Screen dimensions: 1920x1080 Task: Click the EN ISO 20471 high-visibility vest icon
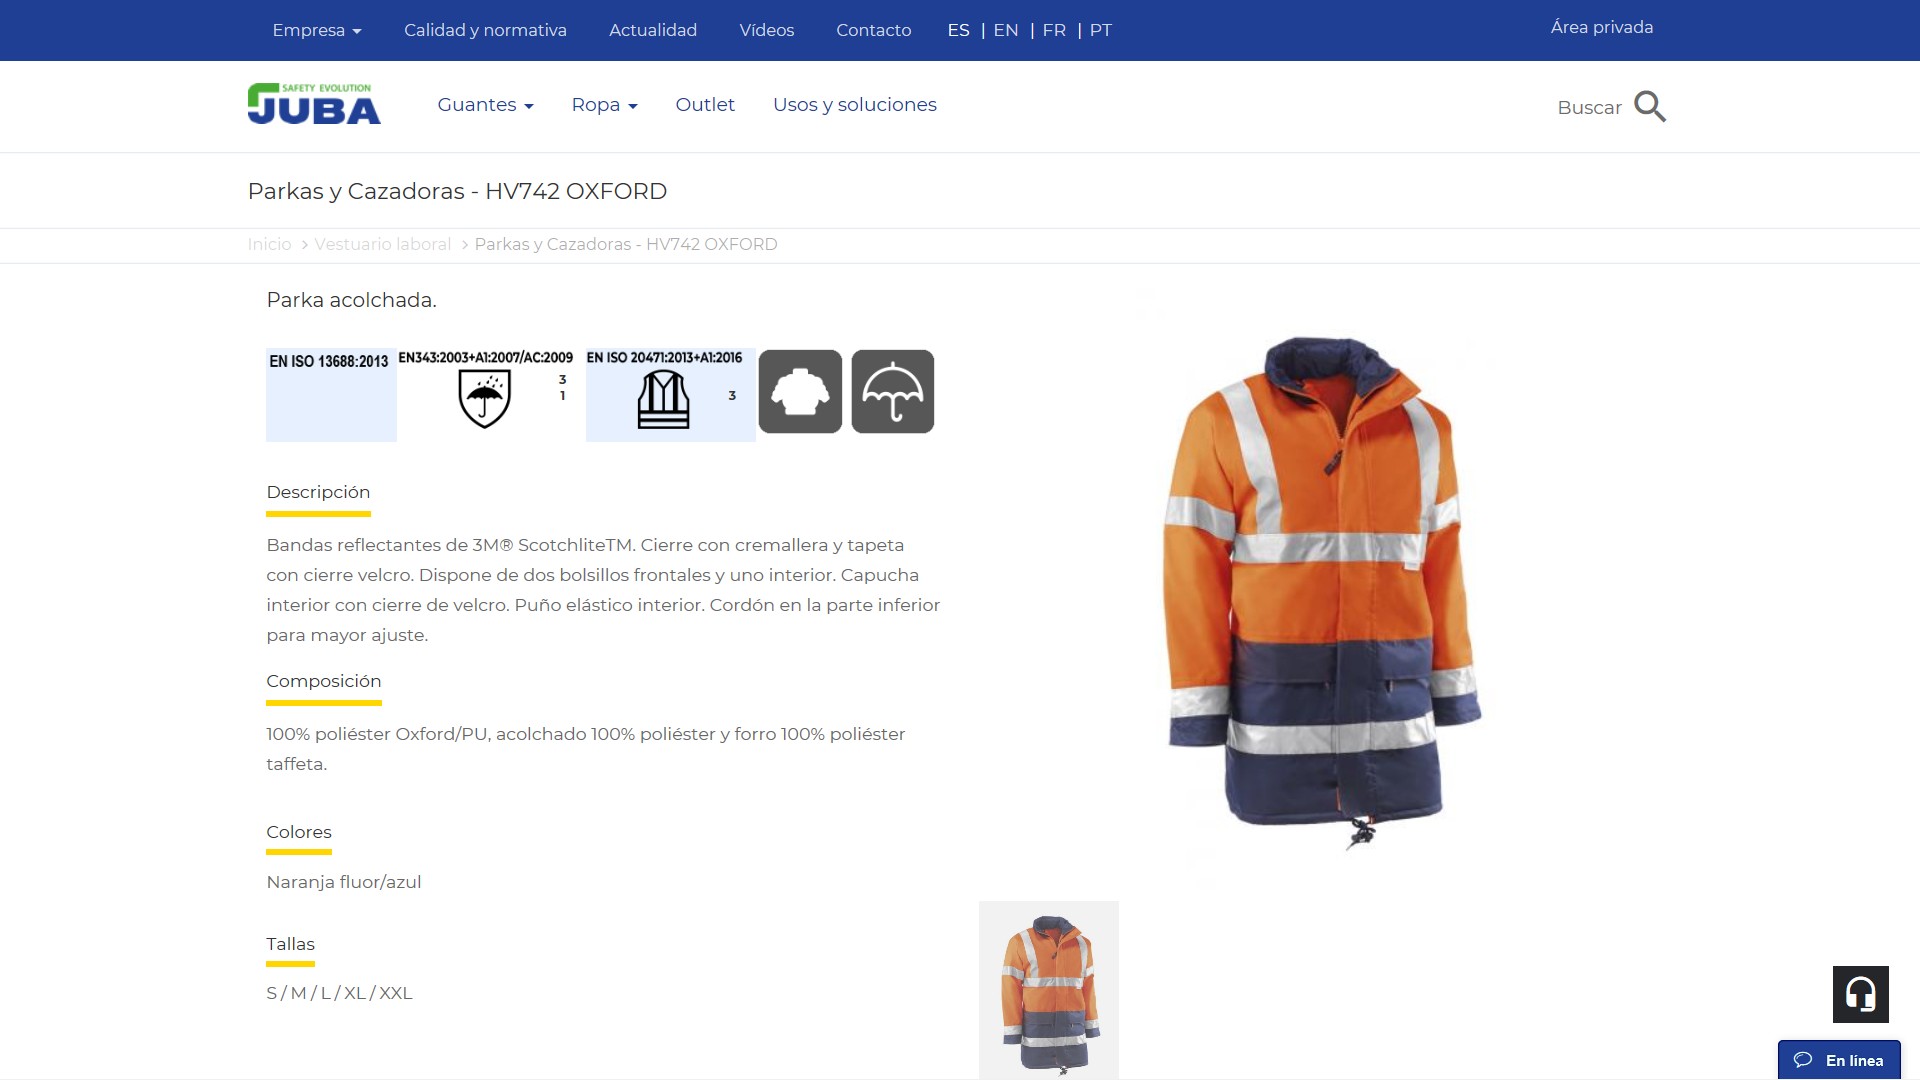point(664,399)
